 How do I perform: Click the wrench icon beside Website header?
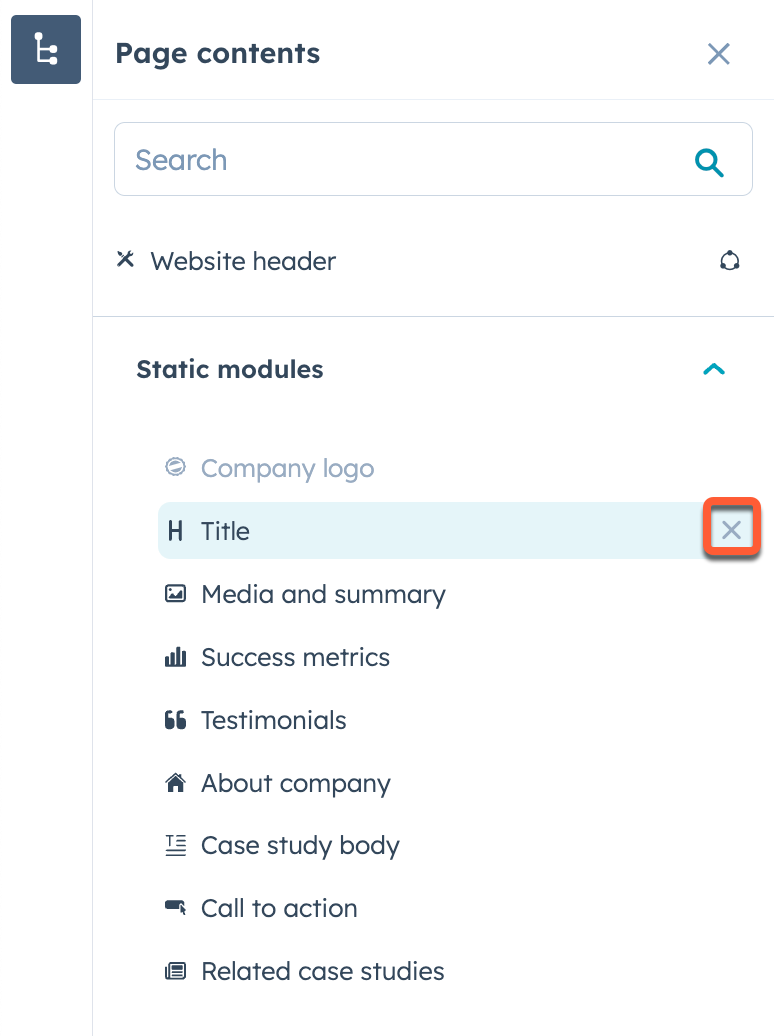tap(124, 260)
